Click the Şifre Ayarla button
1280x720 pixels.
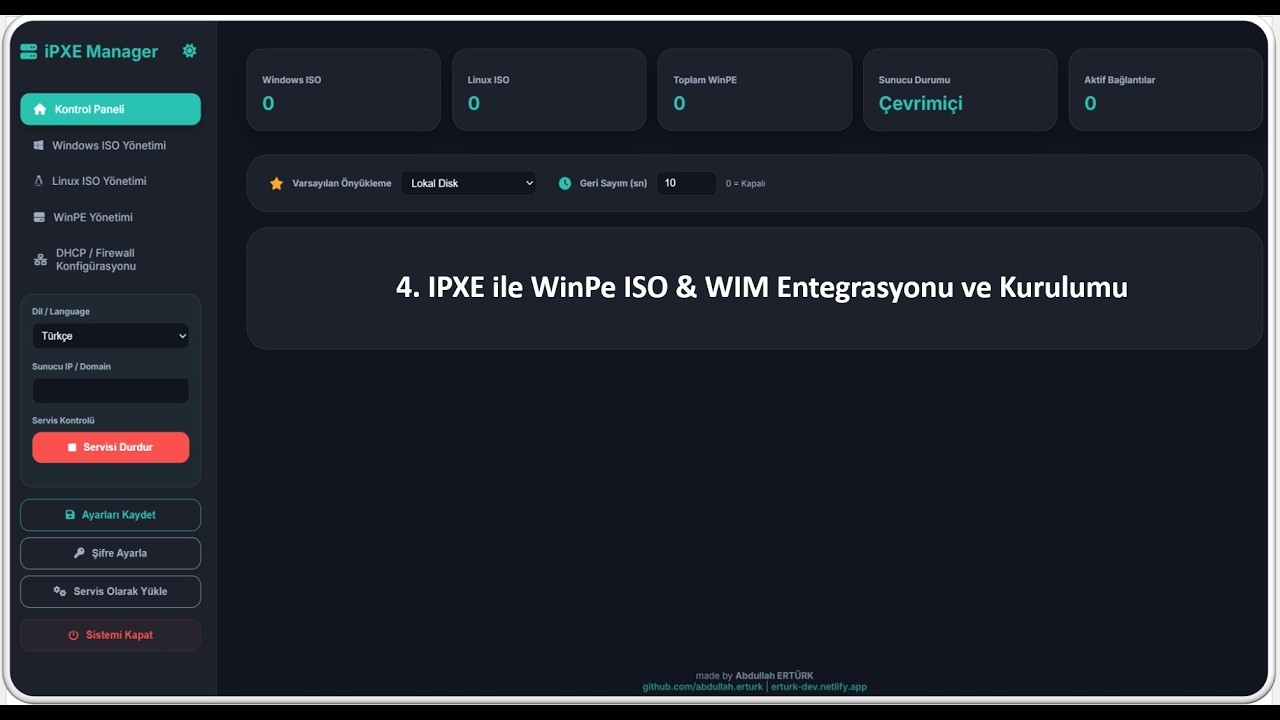(110, 553)
